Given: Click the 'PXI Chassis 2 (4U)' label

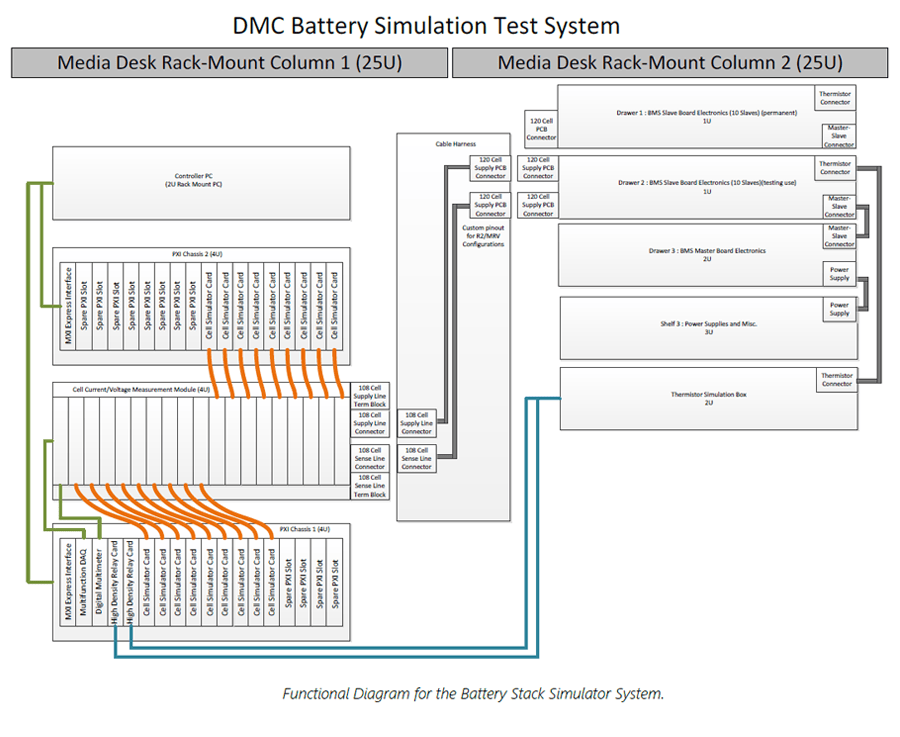Looking at the screenshot, I should click(x=197, y=254).
